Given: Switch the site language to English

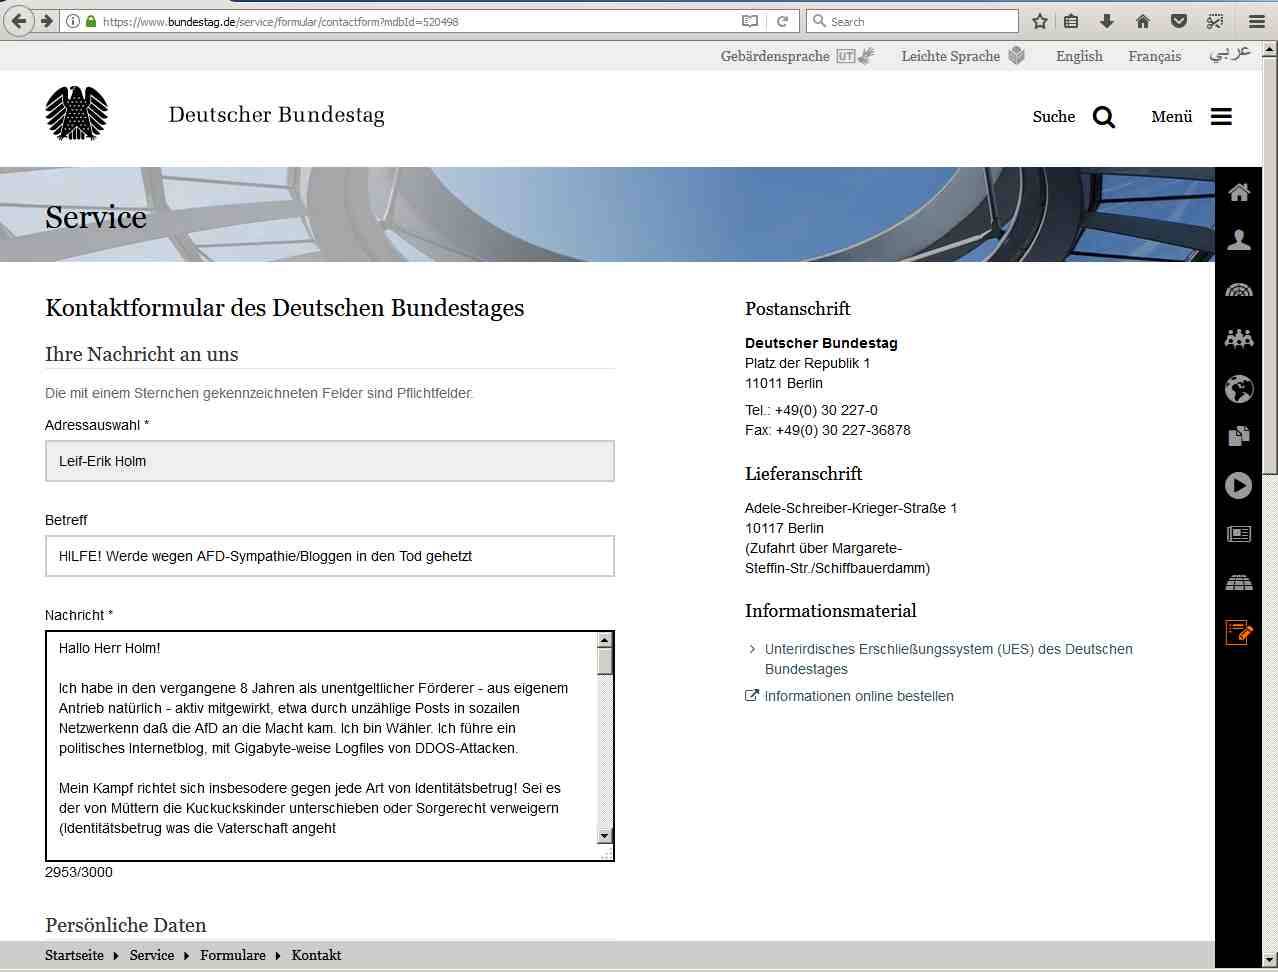Looking at the screenshot, I should click(x=1079, y=56).
